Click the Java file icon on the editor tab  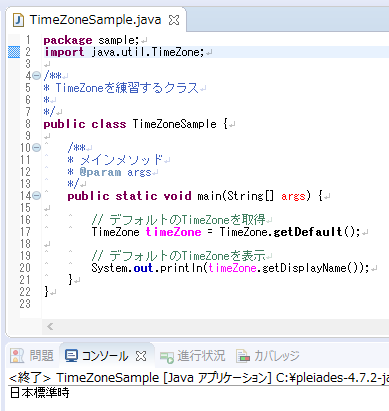[x=18, y=20]
